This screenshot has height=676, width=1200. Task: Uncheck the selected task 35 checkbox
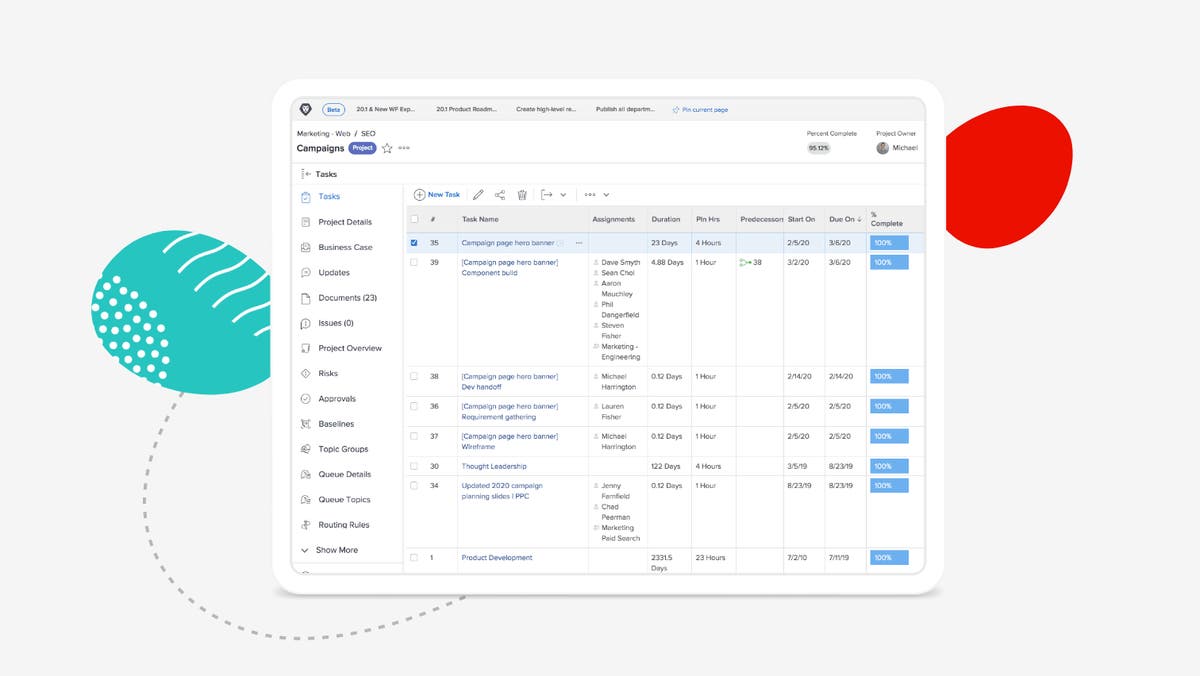pyautogui.click(x=415, y=242)
